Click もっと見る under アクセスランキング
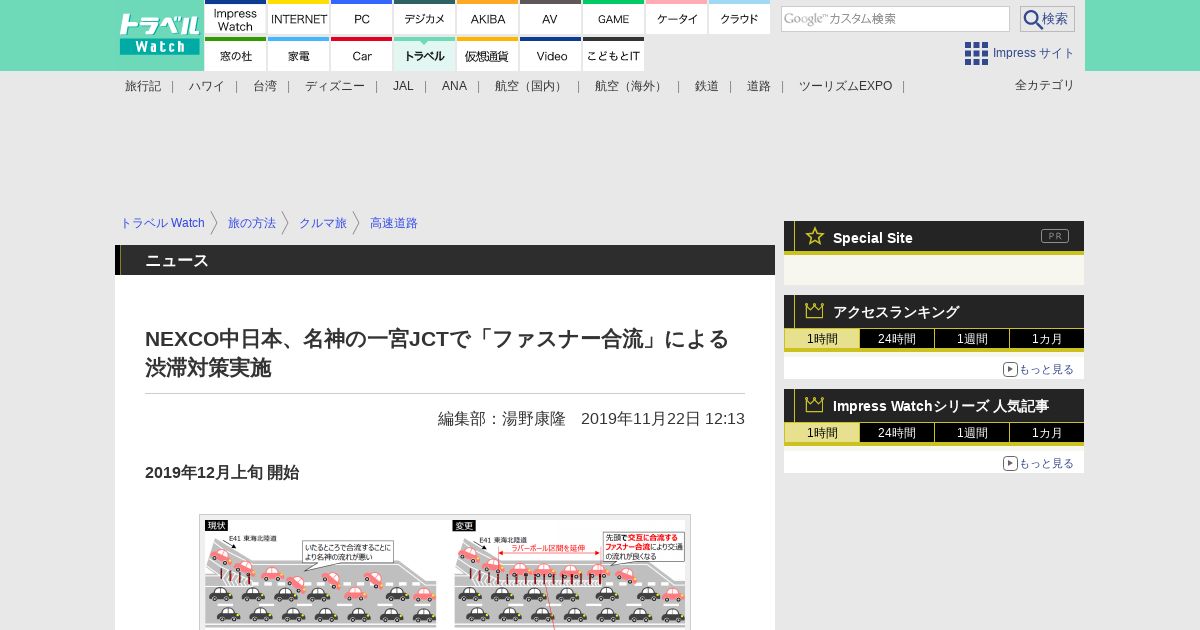Viewport: 1200px width, 630px height. (1038, 369)
